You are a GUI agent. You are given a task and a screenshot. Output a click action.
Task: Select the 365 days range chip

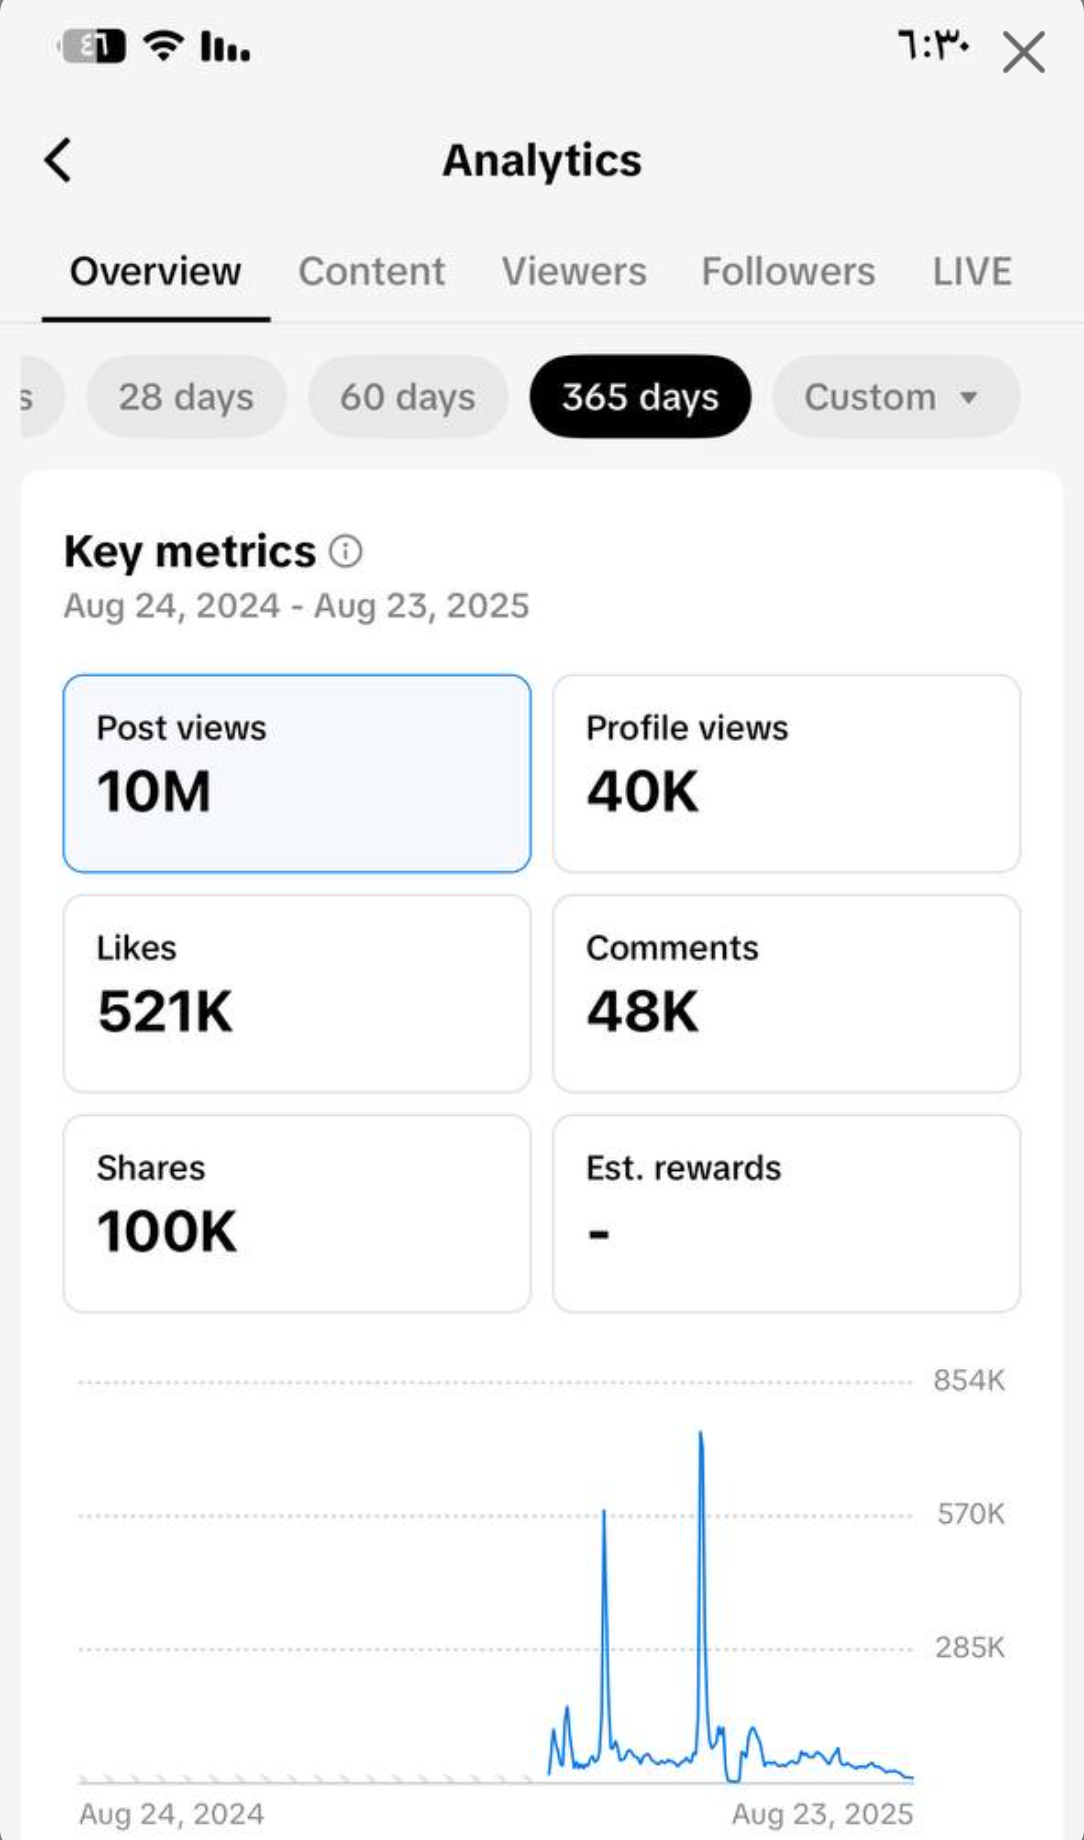pos(640,397)
